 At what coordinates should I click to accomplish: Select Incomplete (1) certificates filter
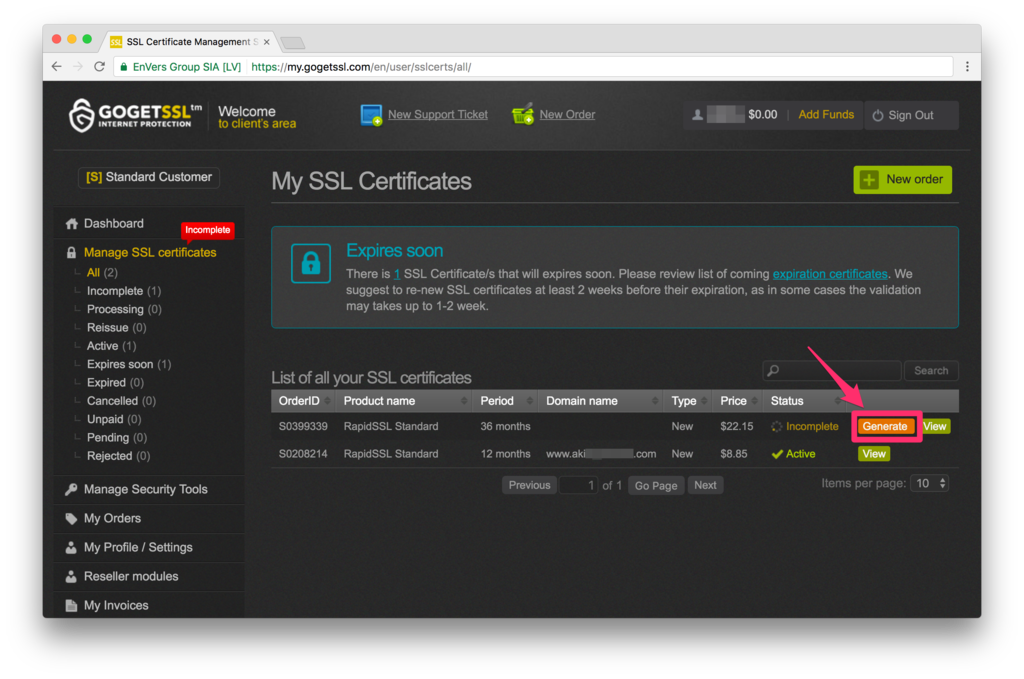pos(124,291)
